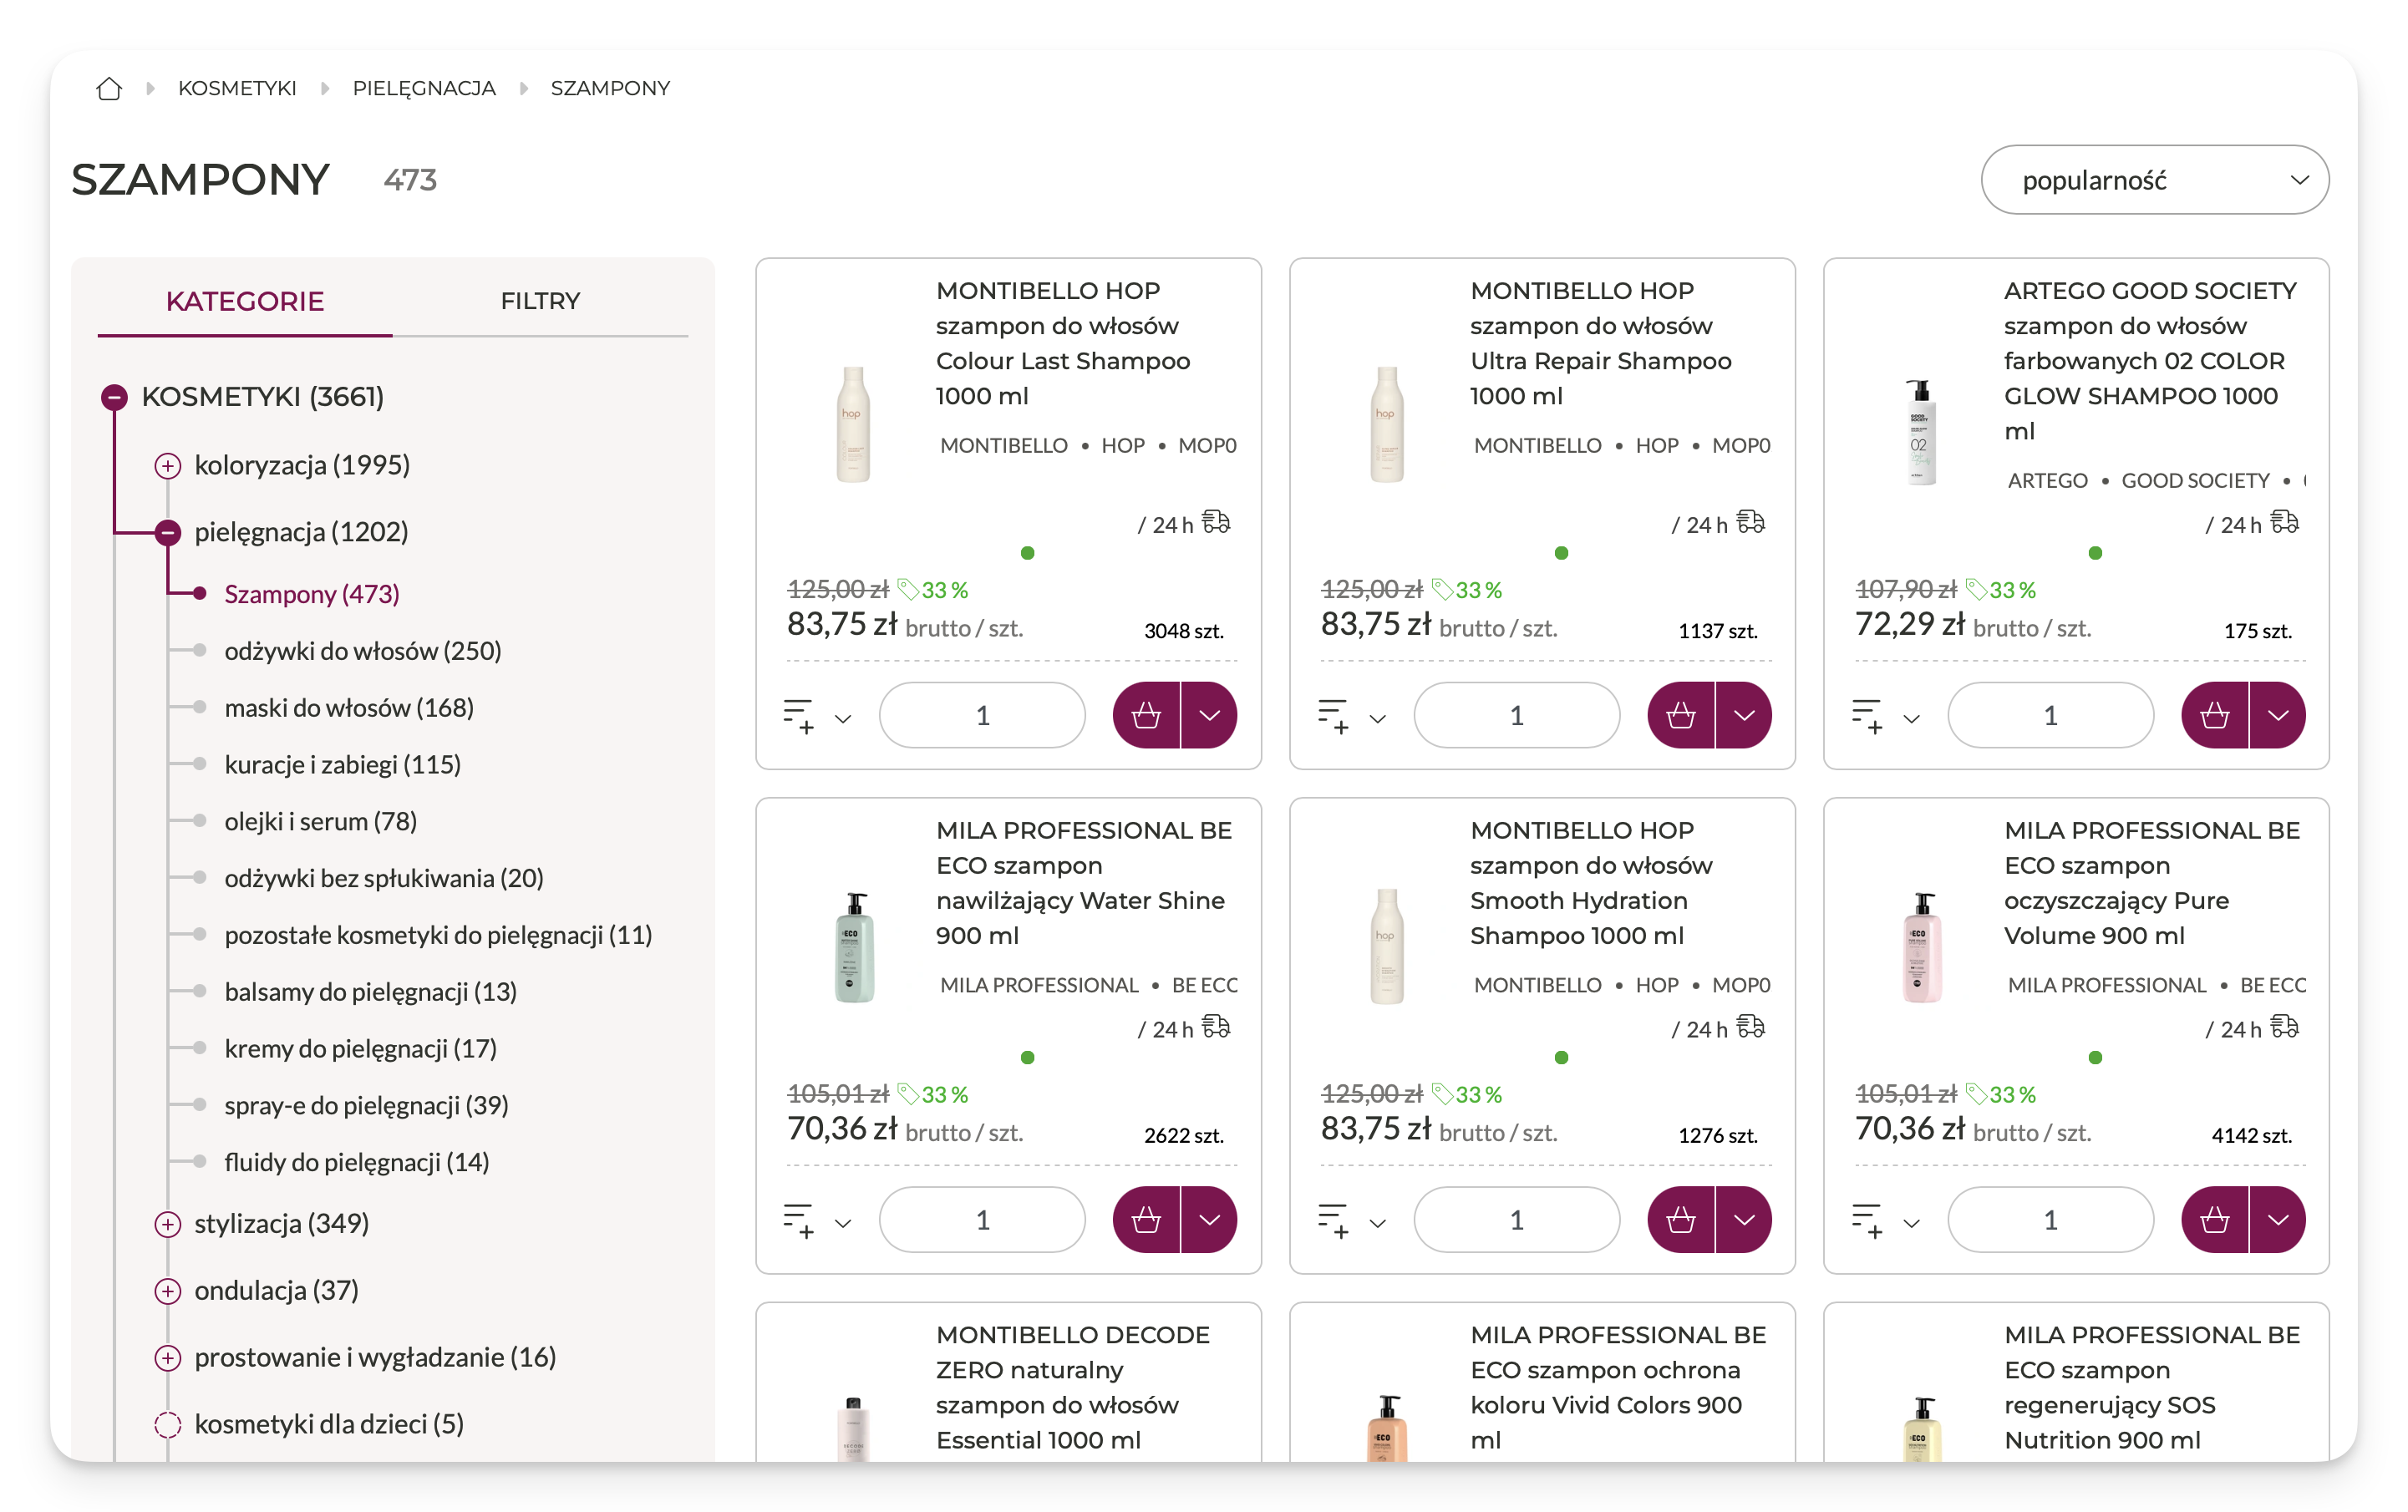This screenshot has width=2408, height=1512.
Task: Select the KATEGORIE tab
Action: tap(244, 301)
